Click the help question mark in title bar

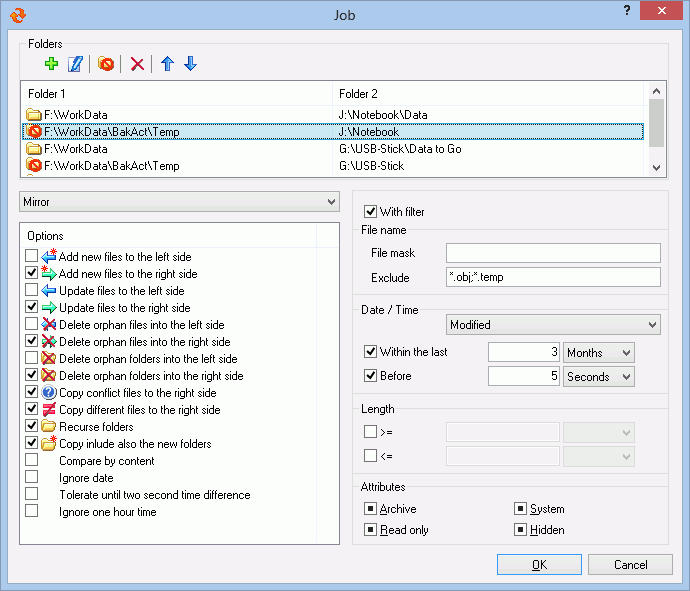(x=627, y=13)
